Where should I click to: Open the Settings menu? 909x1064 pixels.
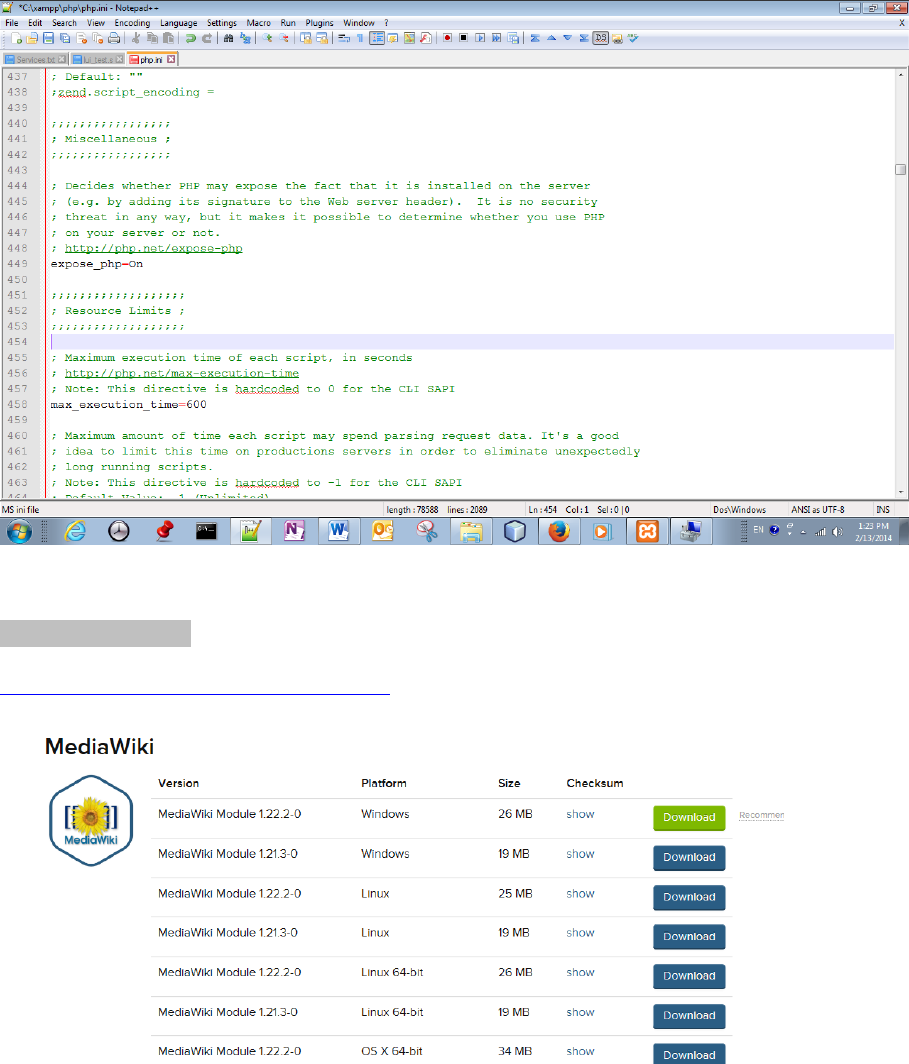point(222,22)
